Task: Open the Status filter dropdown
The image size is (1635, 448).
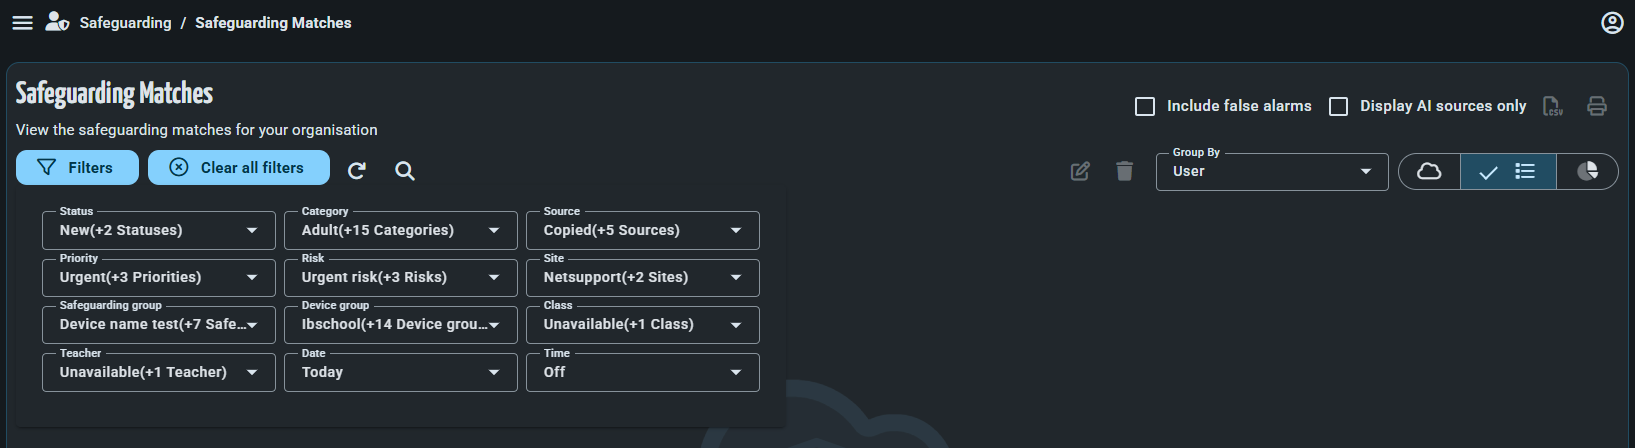Action: point(159,230)
